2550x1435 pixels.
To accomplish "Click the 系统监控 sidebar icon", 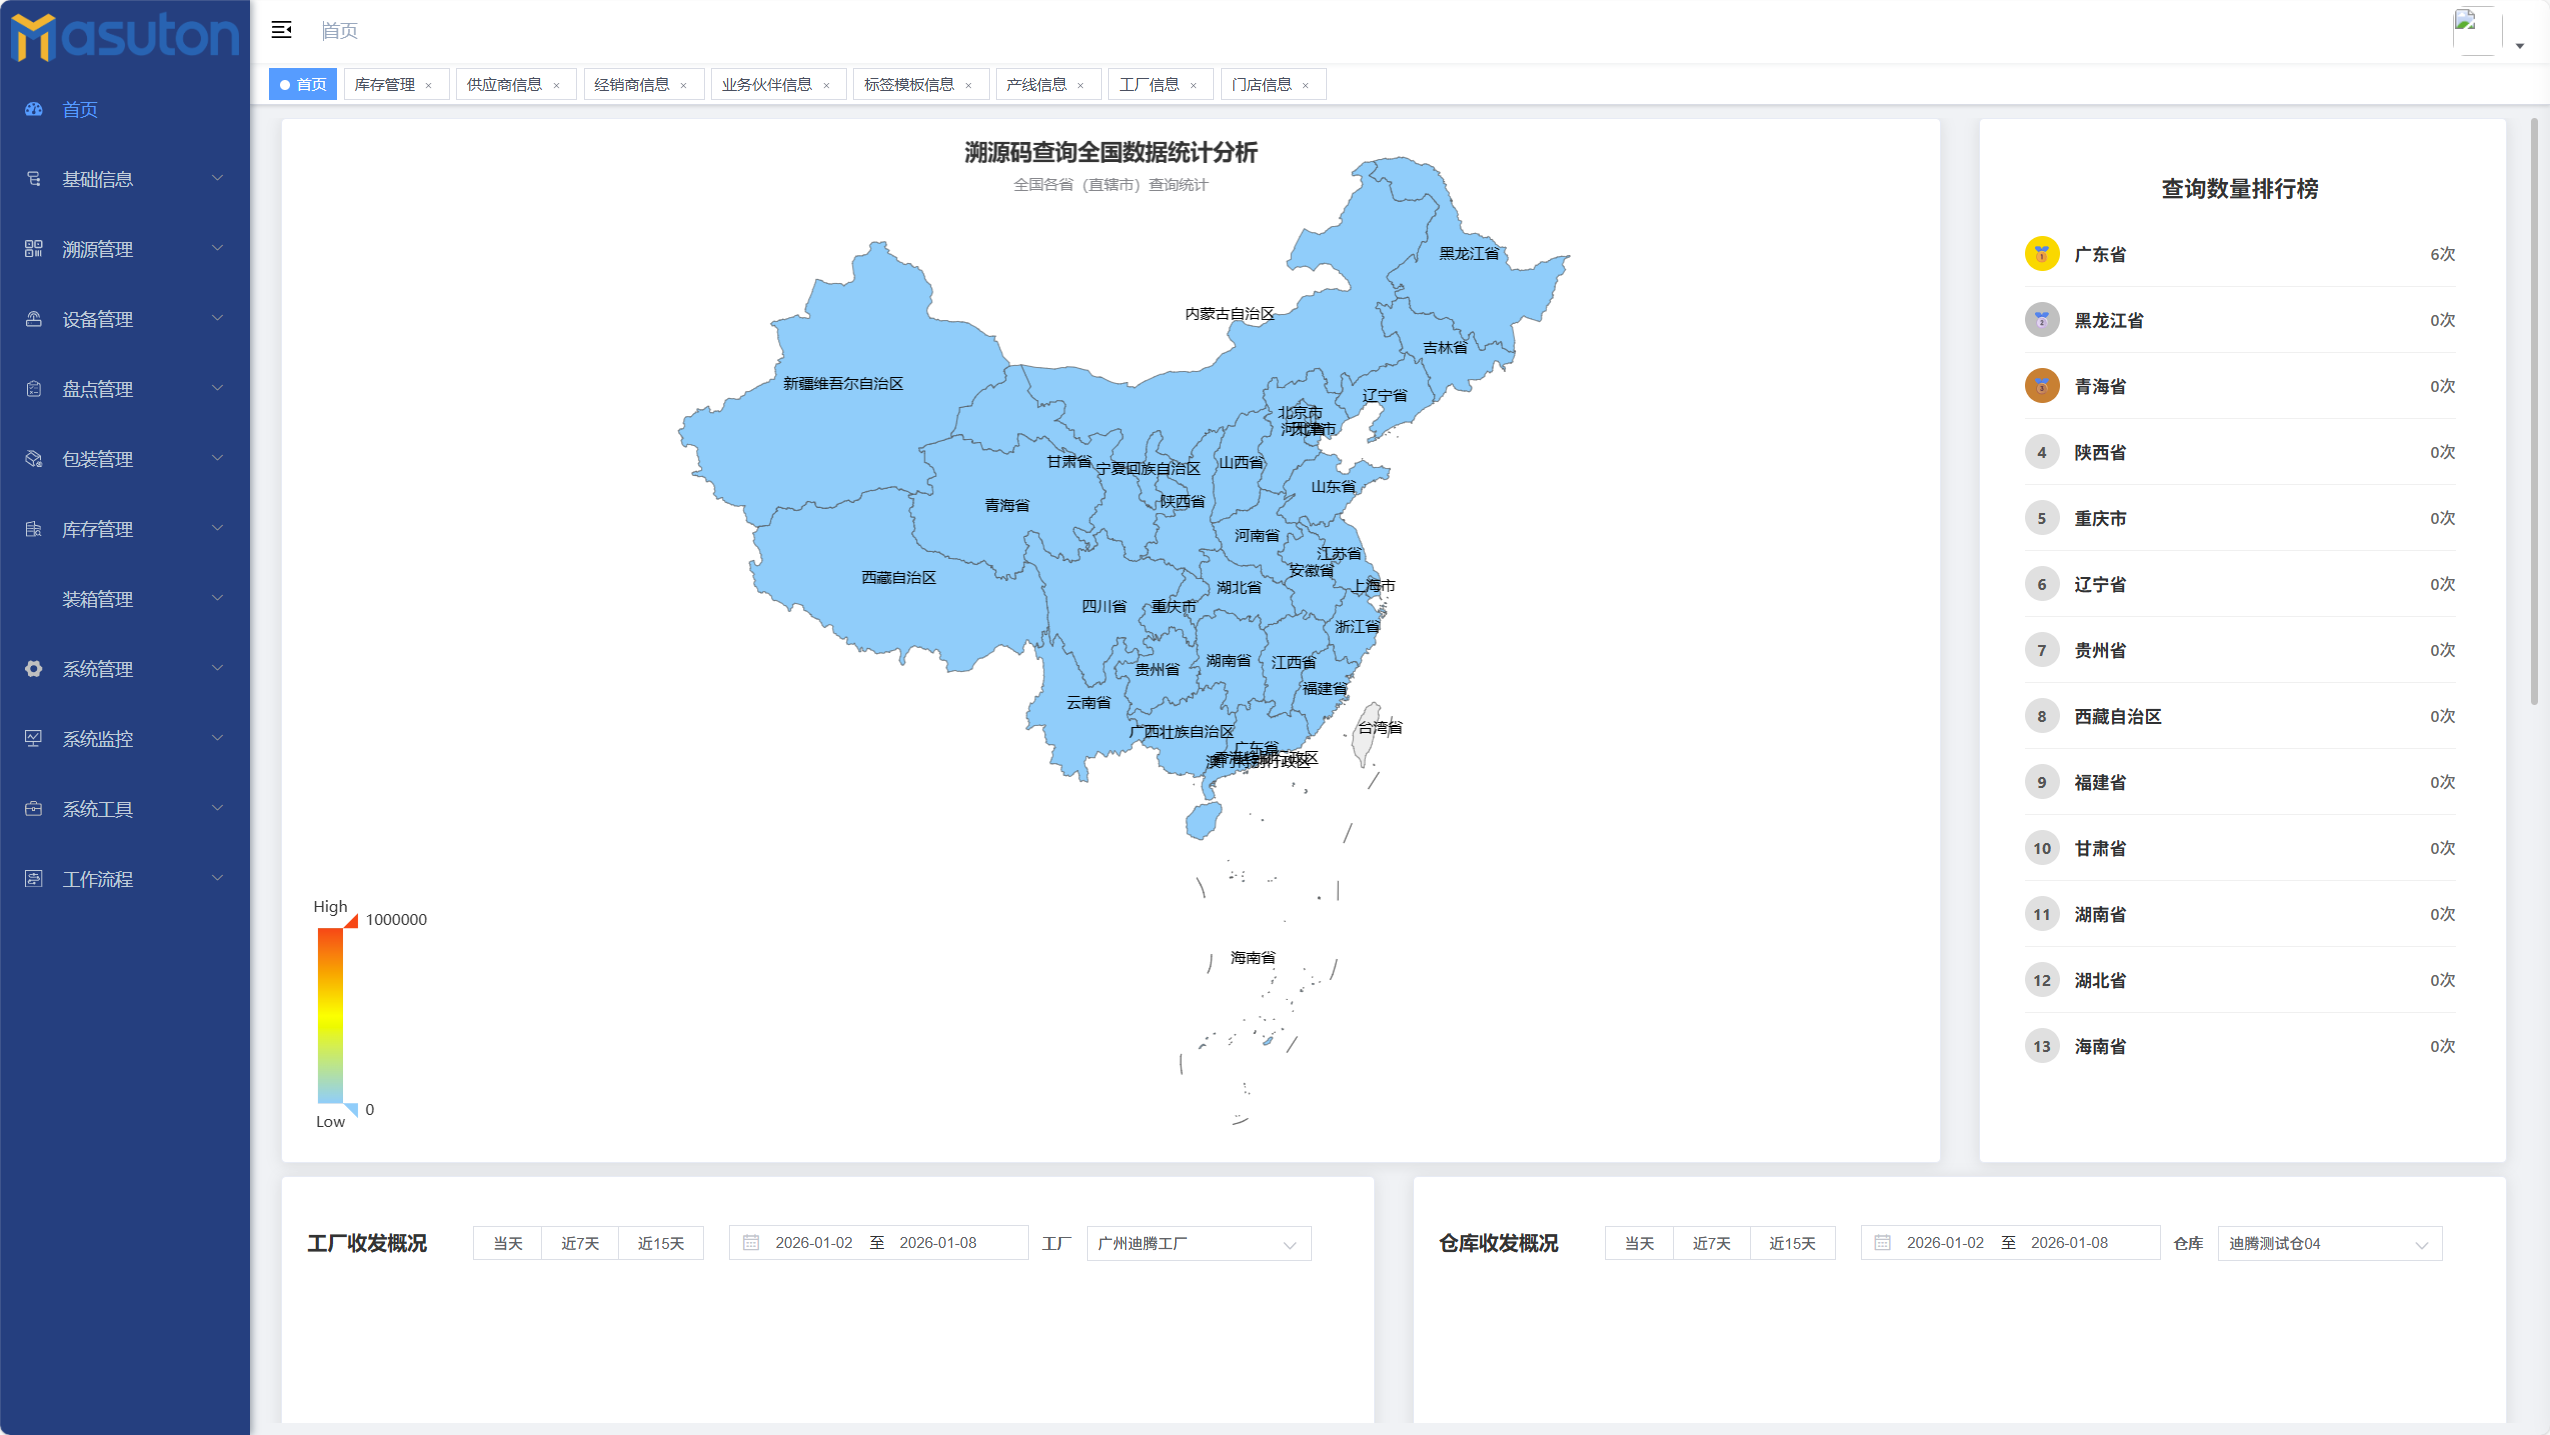I will pos(34,738).
